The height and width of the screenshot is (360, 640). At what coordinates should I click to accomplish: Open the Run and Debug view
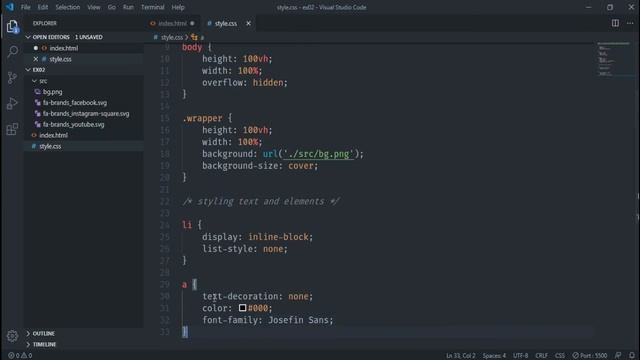[12, 103]
